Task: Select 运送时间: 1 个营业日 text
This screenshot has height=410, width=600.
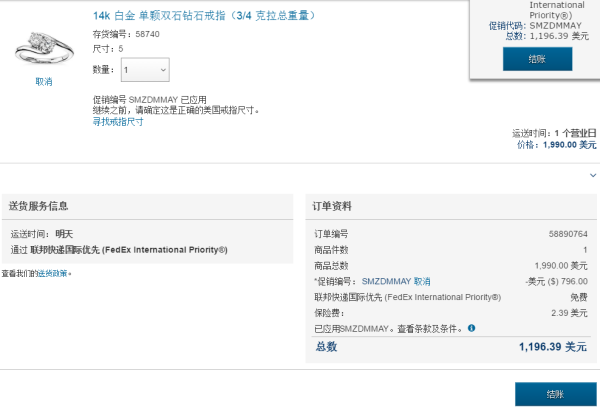Action: 554,133
